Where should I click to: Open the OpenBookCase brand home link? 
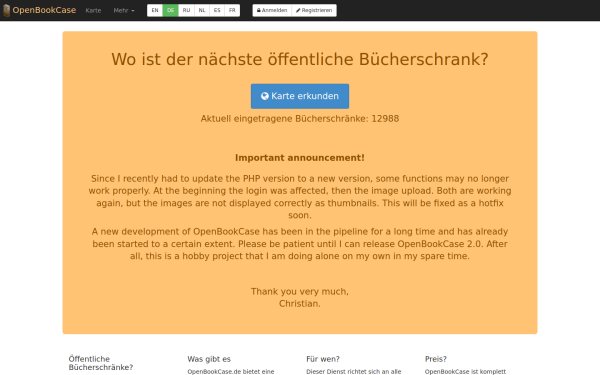click(44, 10)
